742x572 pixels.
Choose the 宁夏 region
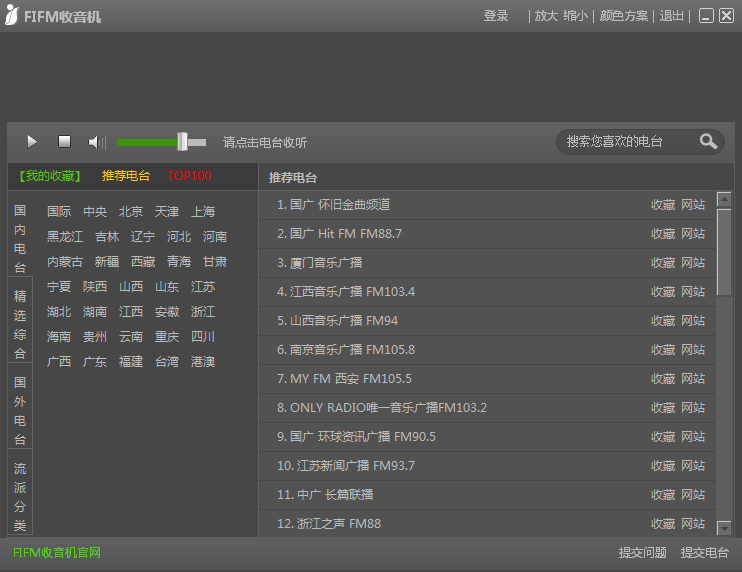point(59,287)
